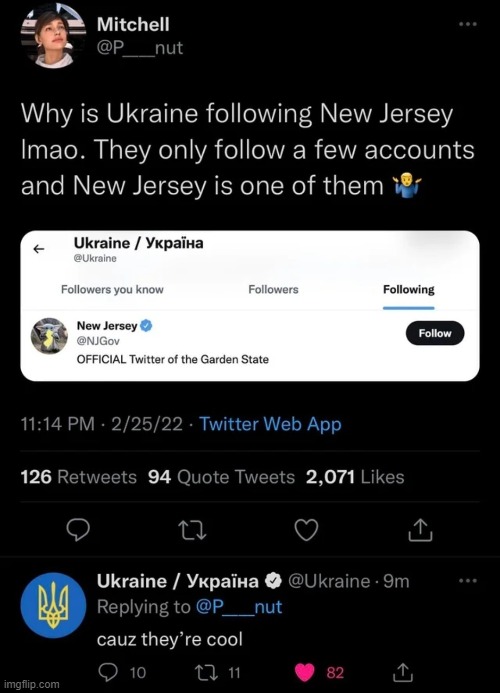Select the Following tab
The image size is (500, 693).
pos(408,289)
